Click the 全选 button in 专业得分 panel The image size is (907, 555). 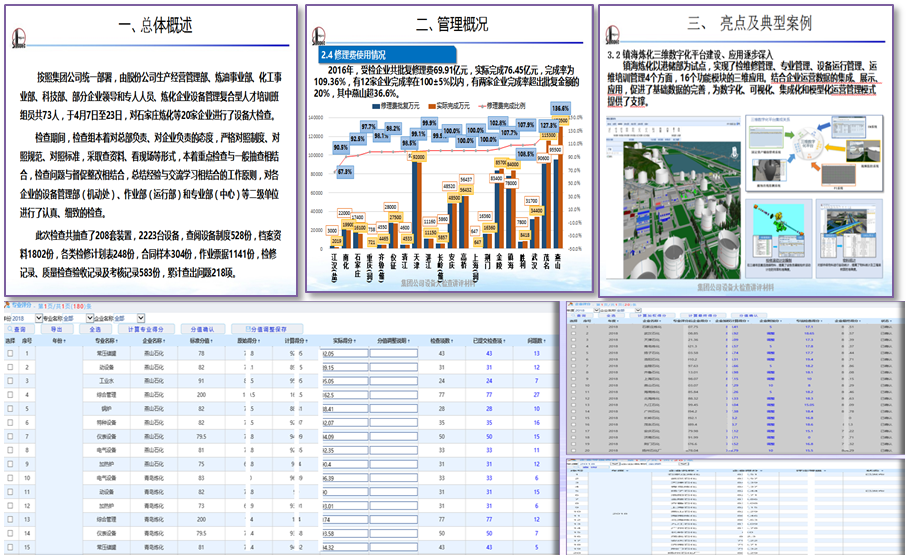coord(94,329)
